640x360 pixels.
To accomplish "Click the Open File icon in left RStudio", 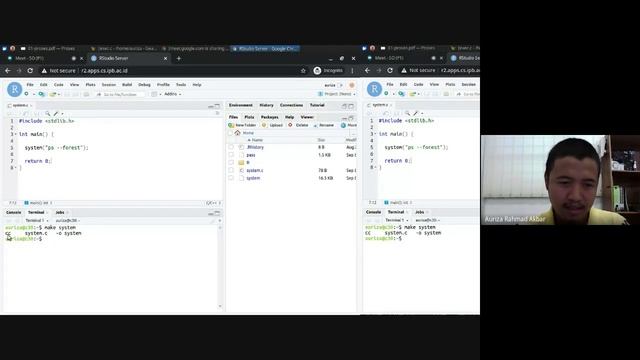I will 52,94.
